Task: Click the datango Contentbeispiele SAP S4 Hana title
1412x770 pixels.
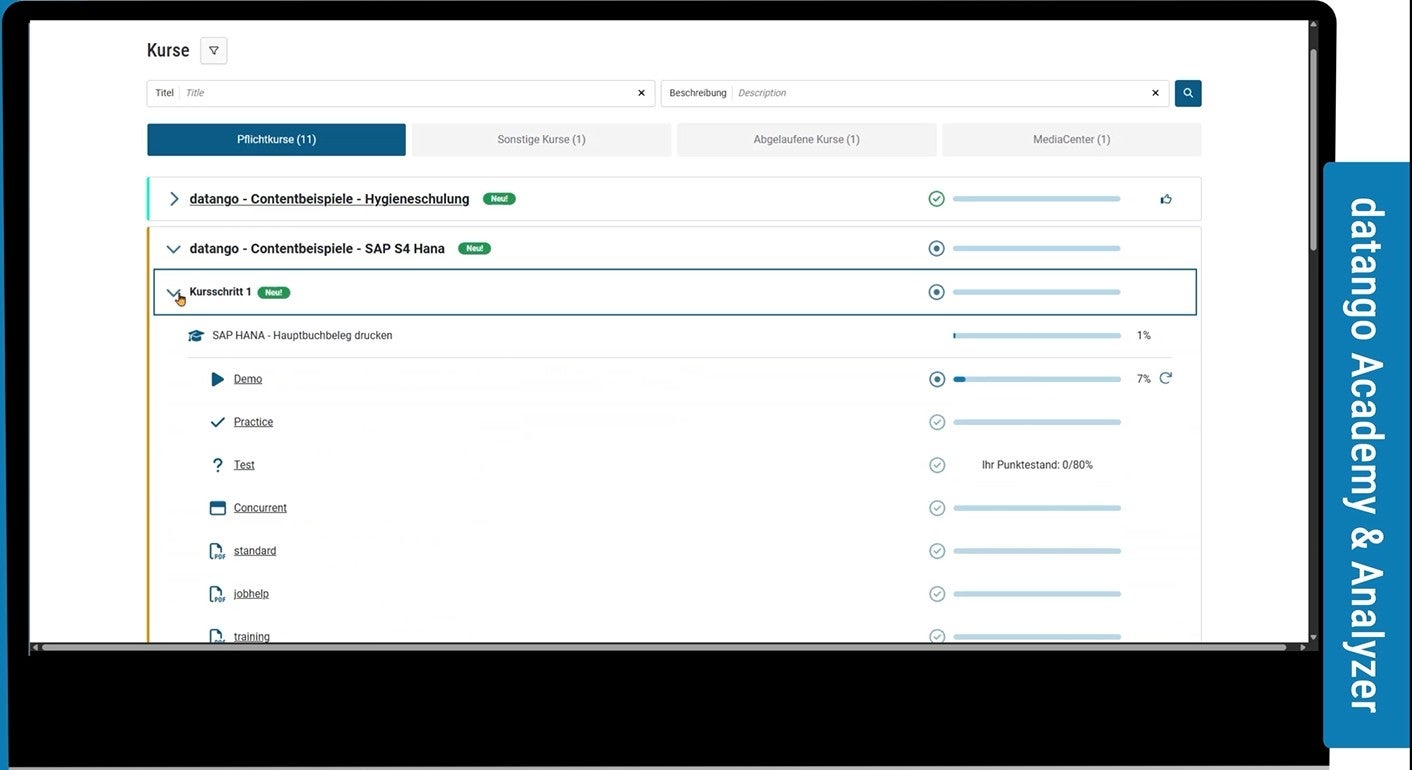Action: (x=317, y=248)
